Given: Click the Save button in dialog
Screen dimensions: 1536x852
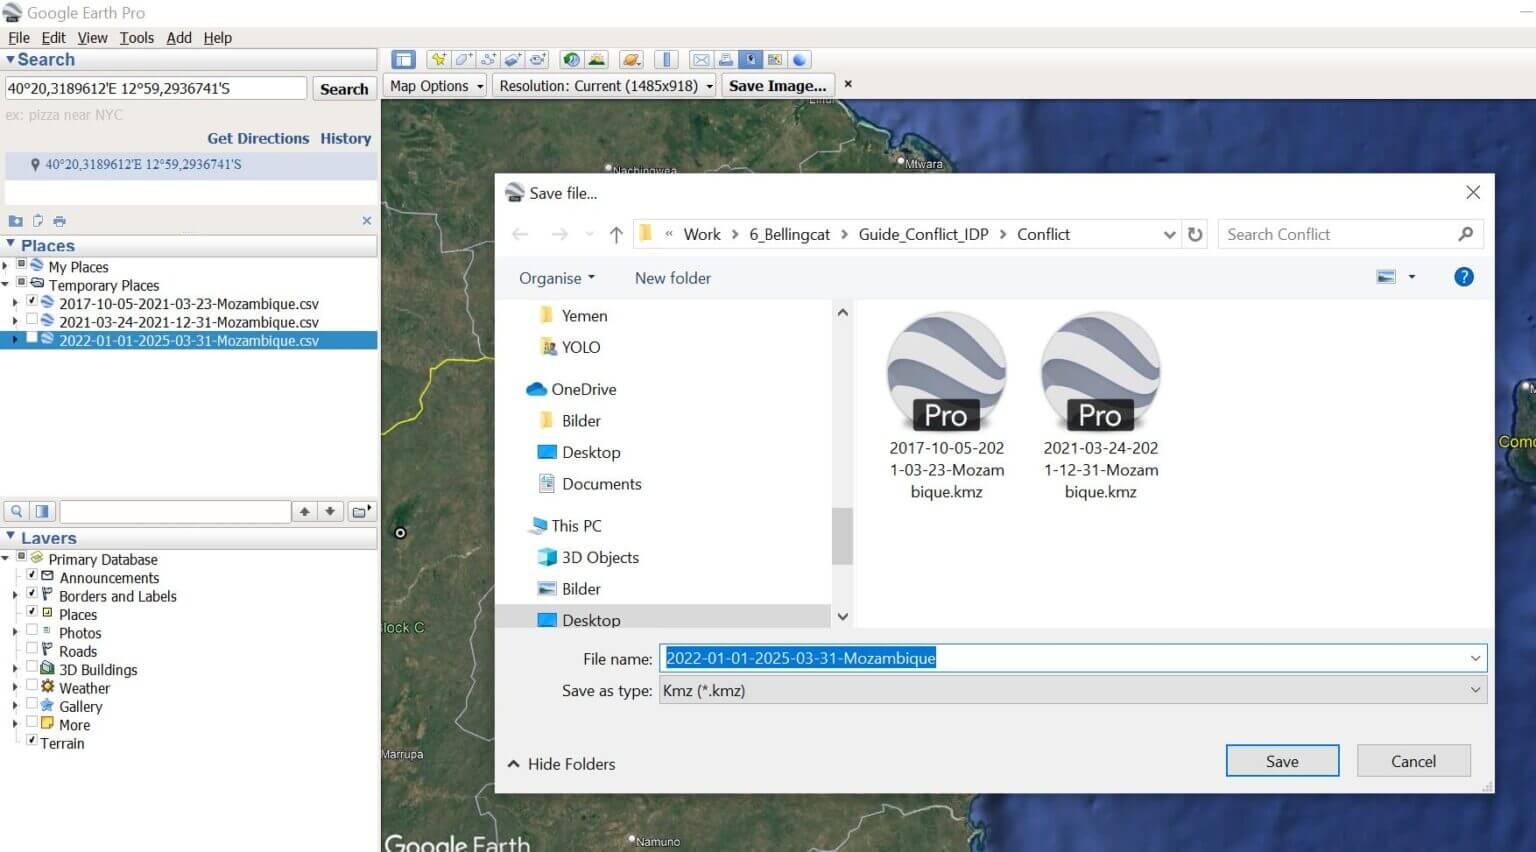Looking at the screenshot, I should click(1282, 761).
